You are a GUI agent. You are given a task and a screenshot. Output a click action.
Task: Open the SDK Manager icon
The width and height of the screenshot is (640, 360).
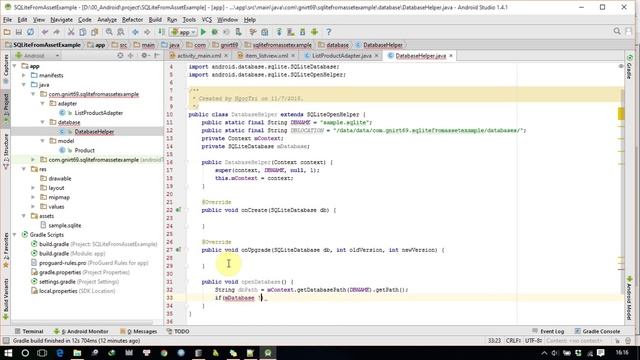[x=302, y=32]
